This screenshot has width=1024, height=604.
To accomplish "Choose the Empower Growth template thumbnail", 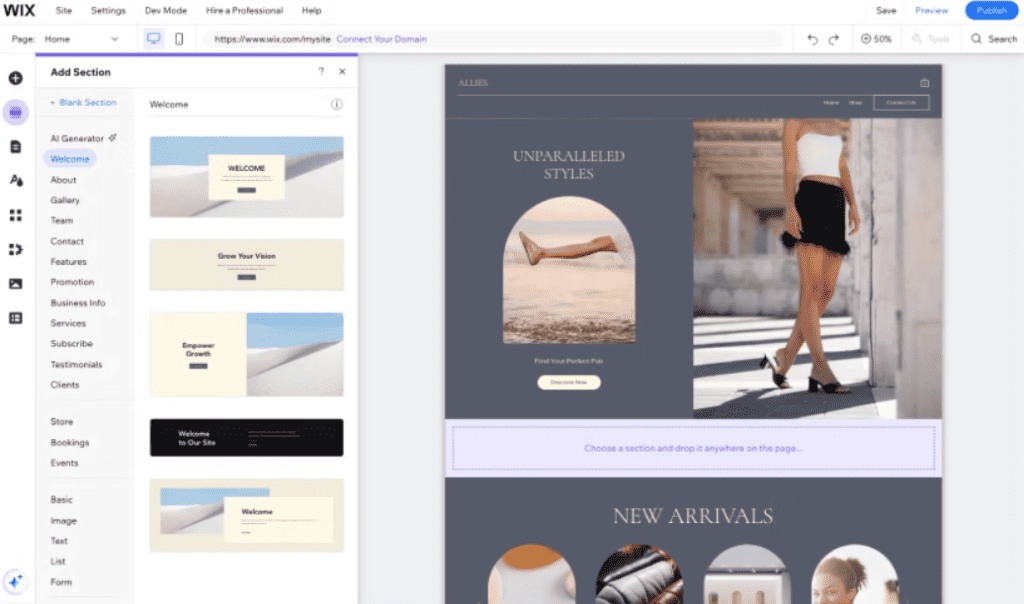I will point(246,355).
